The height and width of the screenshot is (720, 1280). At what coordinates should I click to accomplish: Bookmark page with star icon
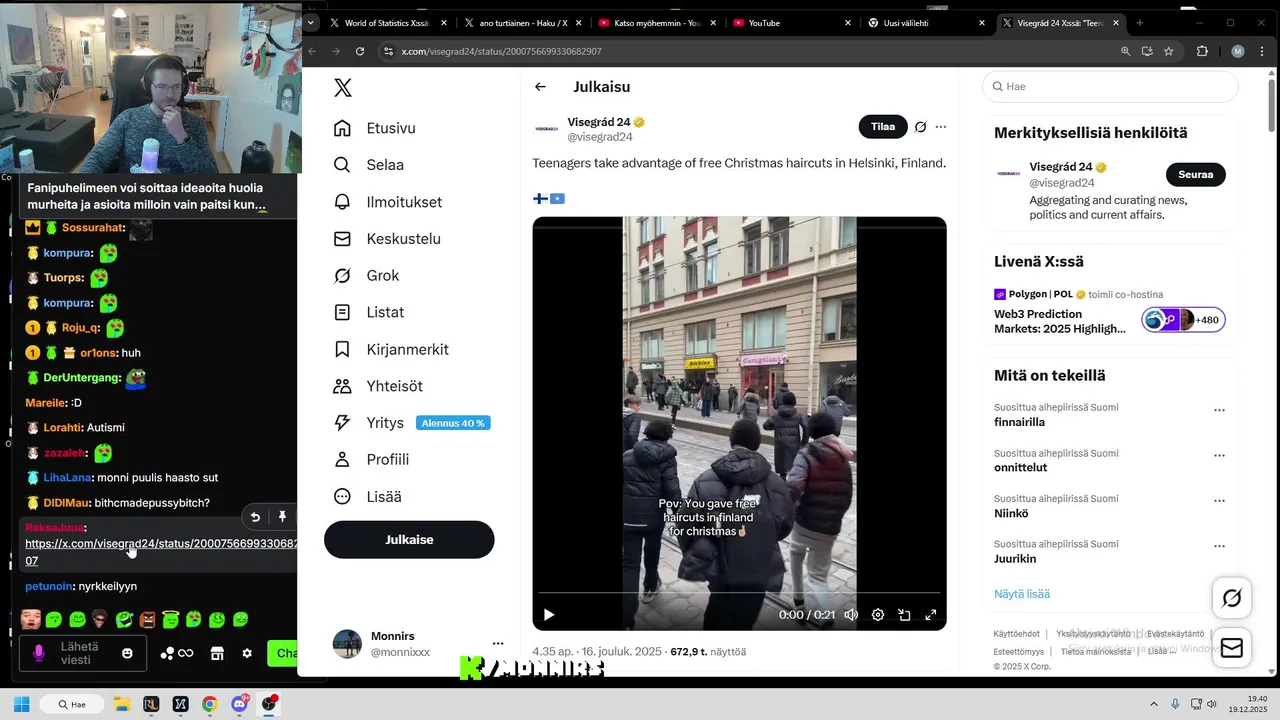coord(1168,51)
